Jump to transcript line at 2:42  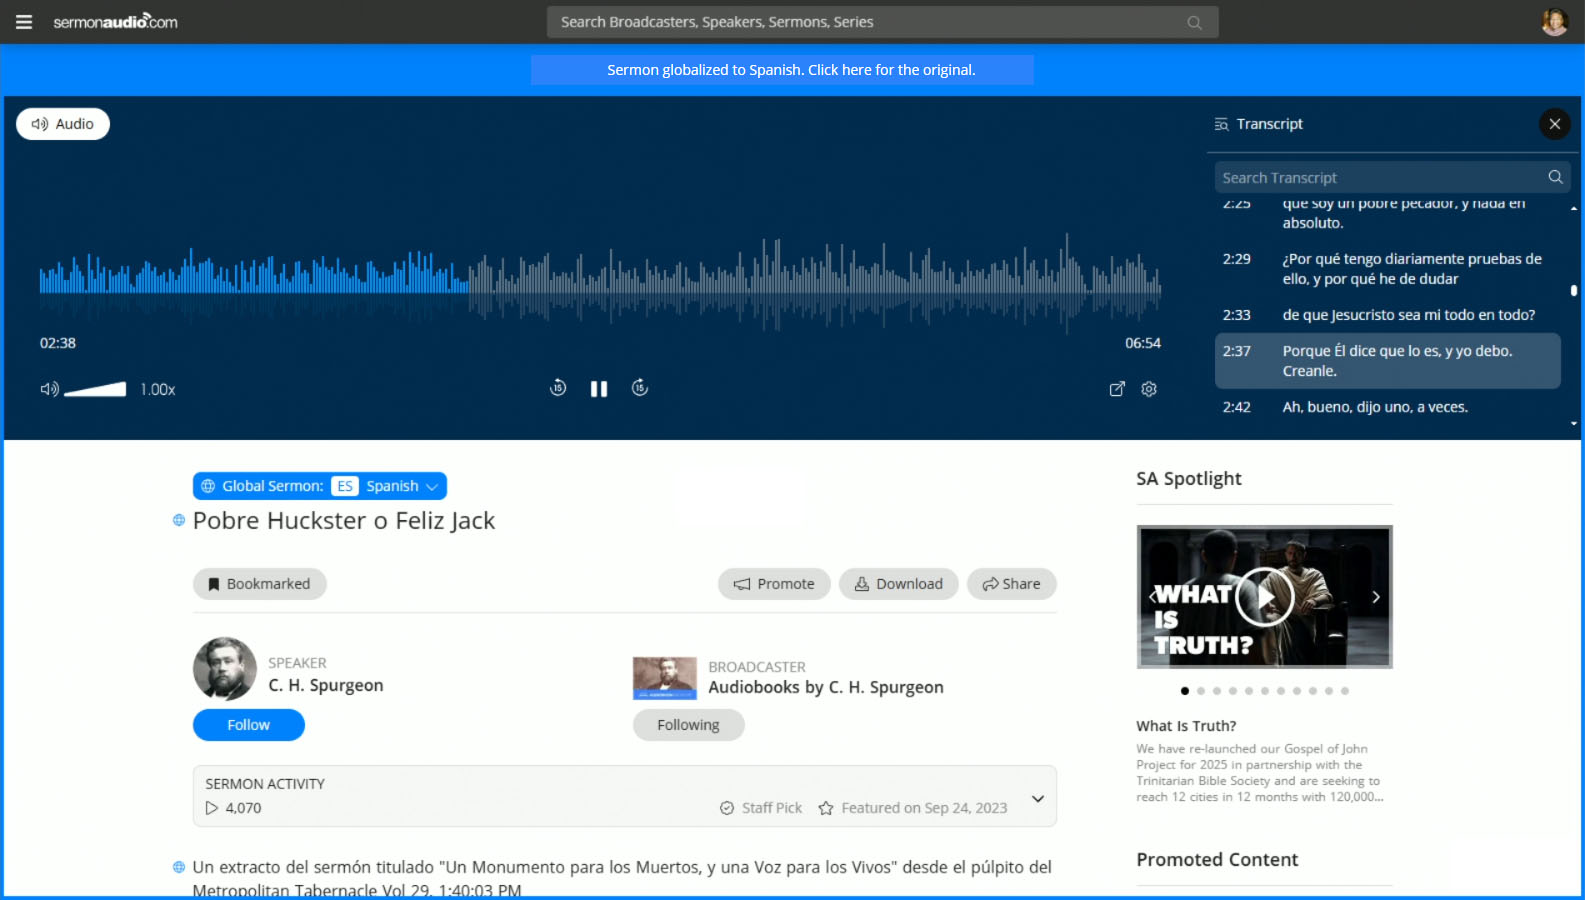[1374, 407]
